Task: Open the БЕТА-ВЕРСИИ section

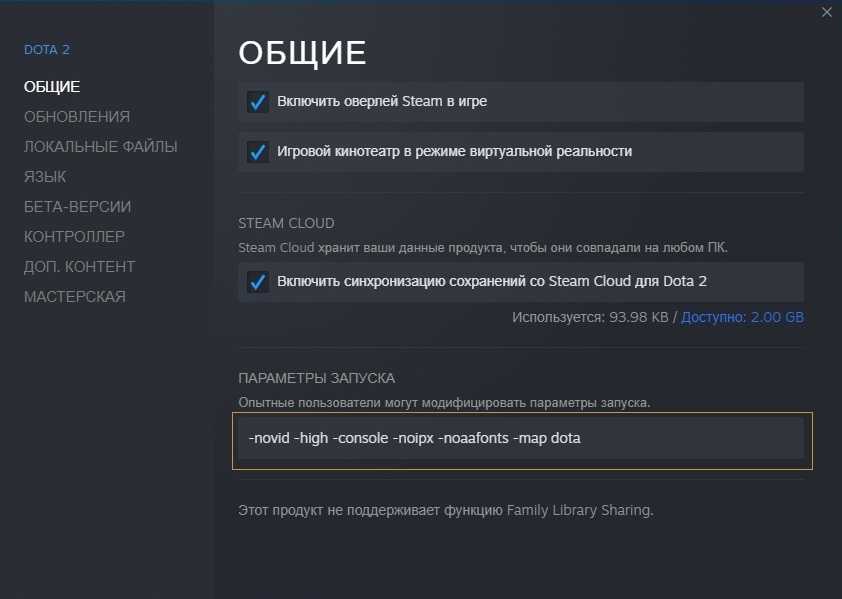Action: [x=78, y=207]
